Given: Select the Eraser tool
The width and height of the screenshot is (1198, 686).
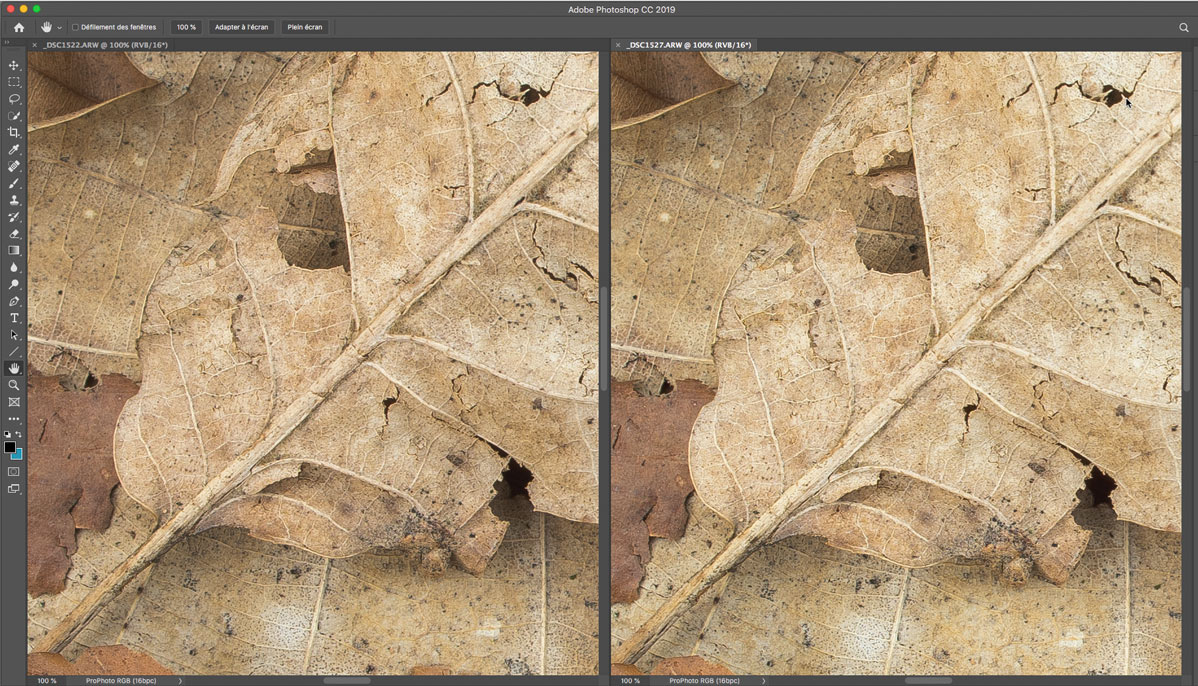Looking at the screenshot, I should 14,233.
